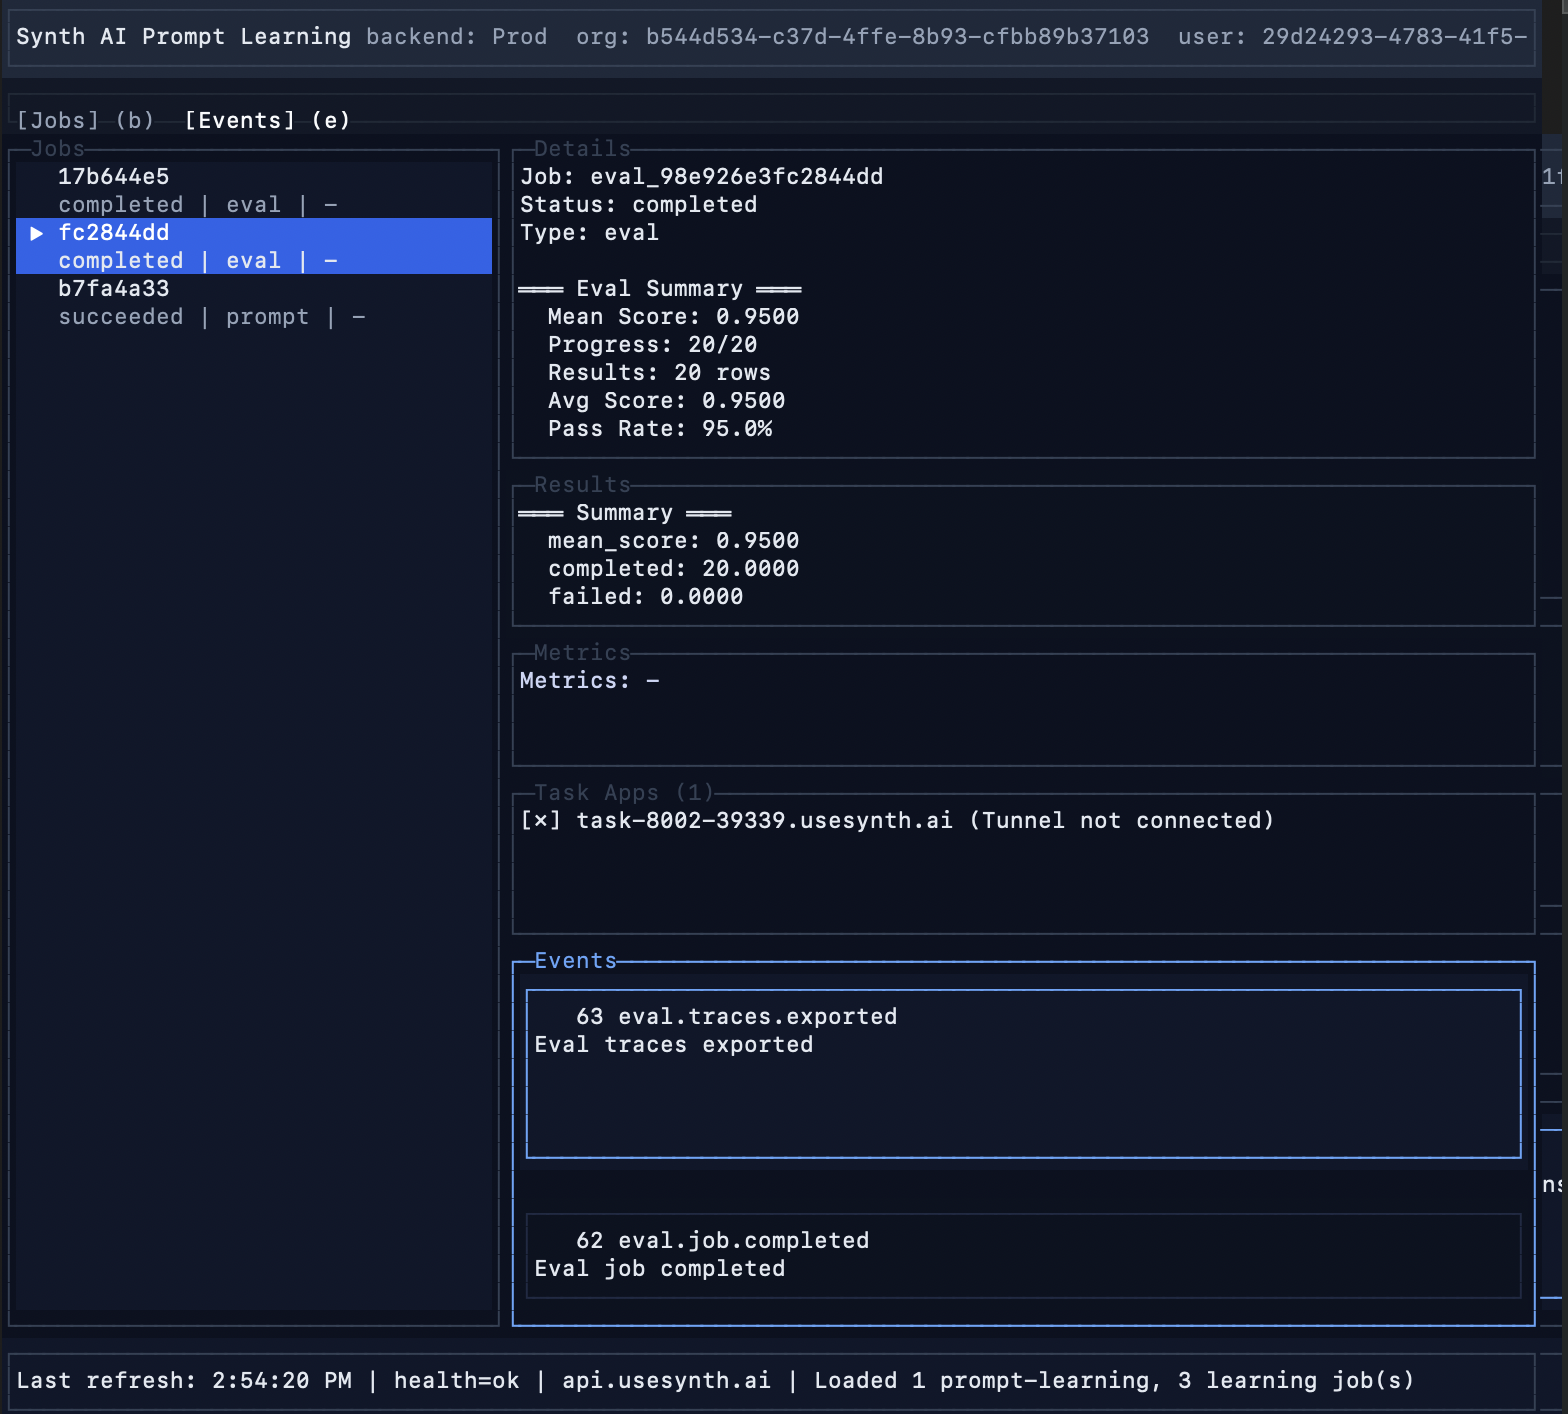Click the Results Summary heading

click(624, 512)
